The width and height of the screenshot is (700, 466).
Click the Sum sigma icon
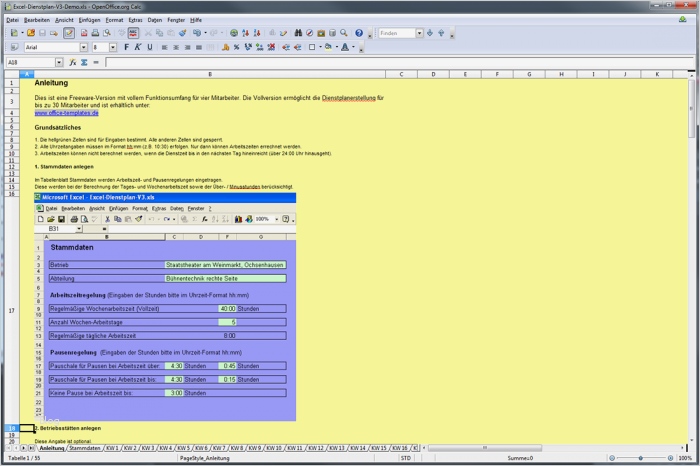[84, 62]
